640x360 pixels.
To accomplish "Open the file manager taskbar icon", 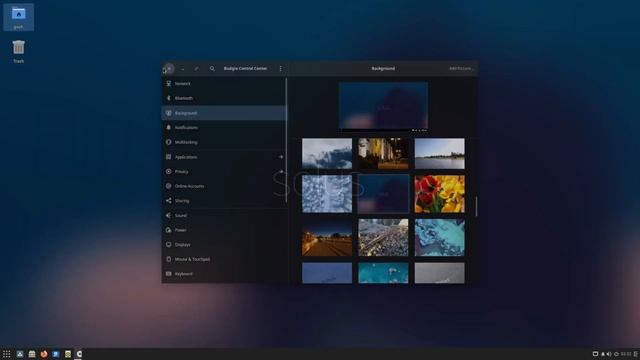I will [x=32, y=354].
